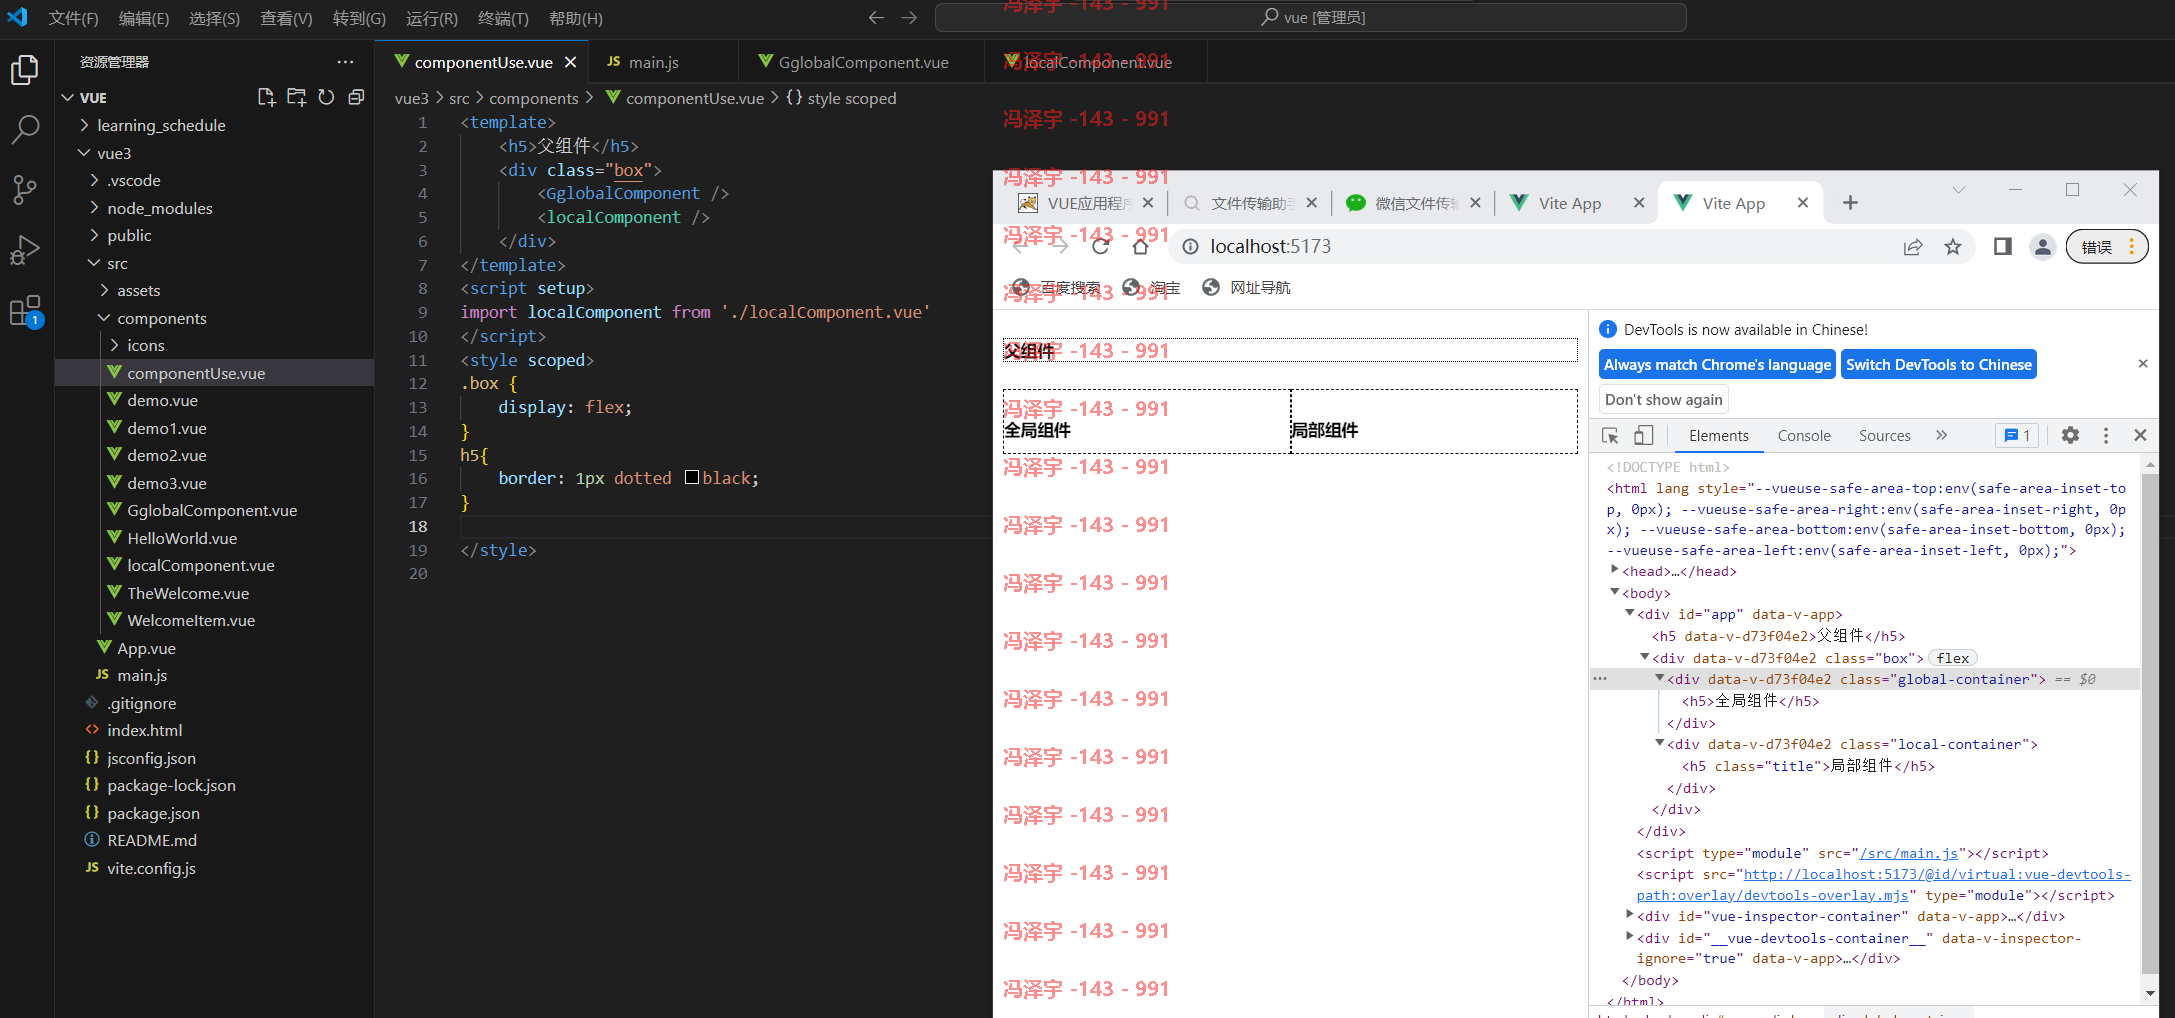Create a new folder in VUE explorer
This screenshot has height=1018, width=2175.
(x=296, y=97)
